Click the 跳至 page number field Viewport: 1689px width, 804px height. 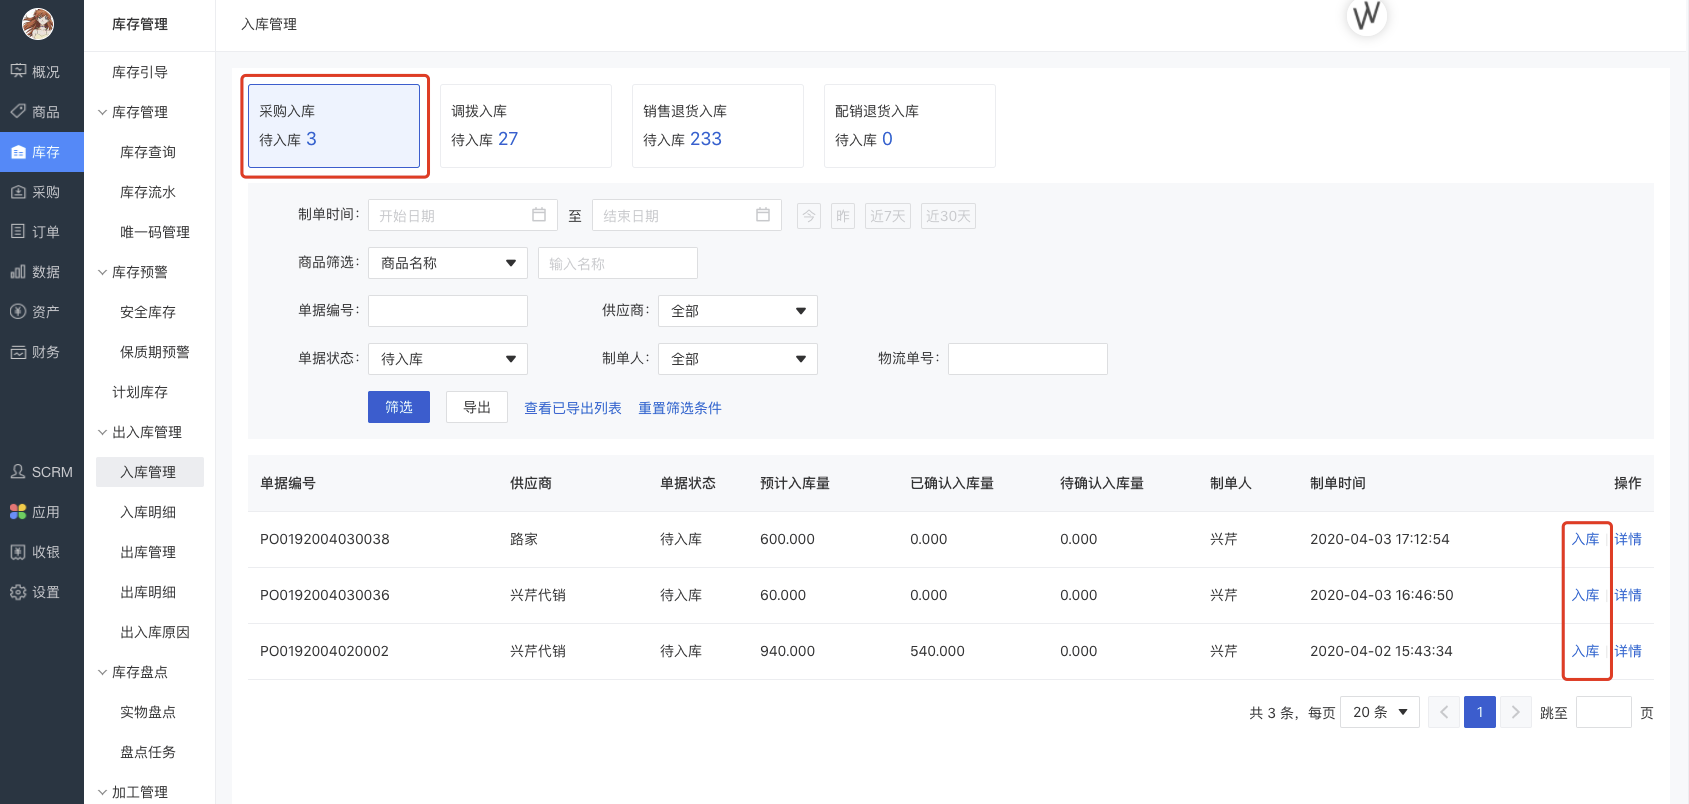point(1604,712)
